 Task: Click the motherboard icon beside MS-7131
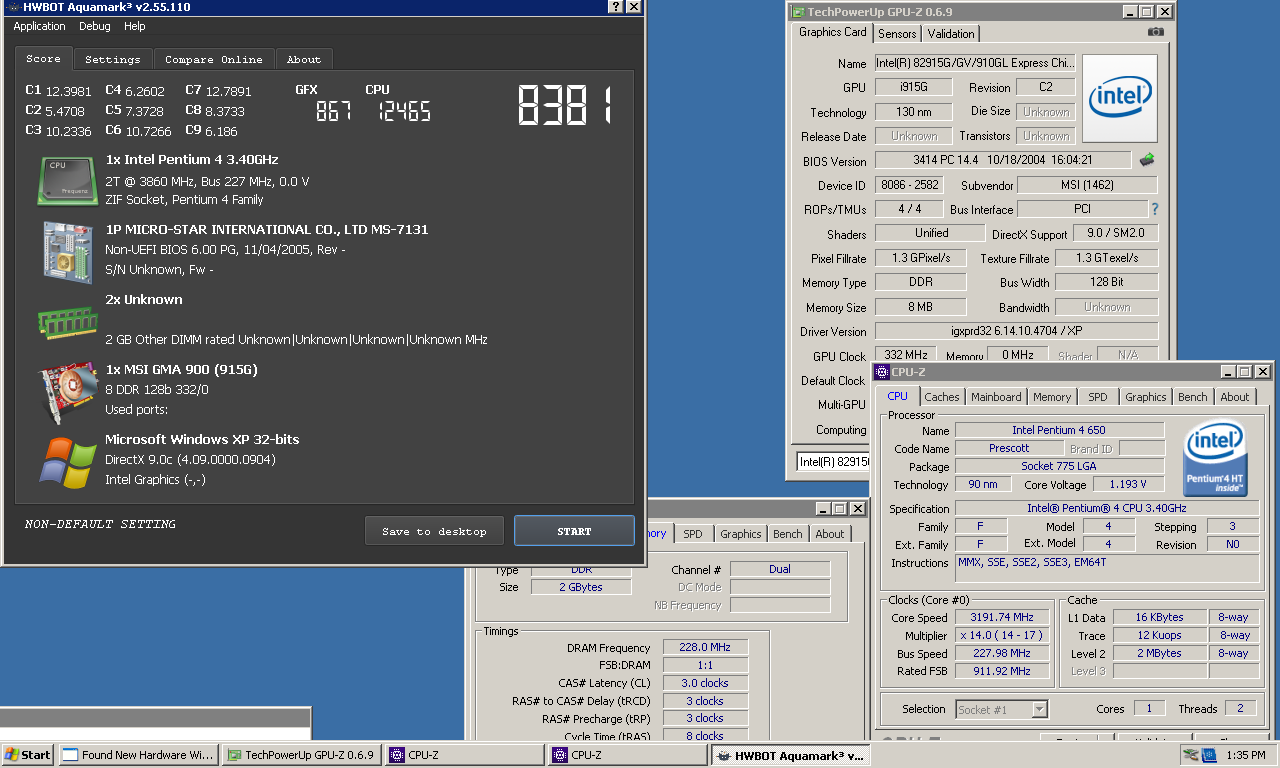[67, 251]
